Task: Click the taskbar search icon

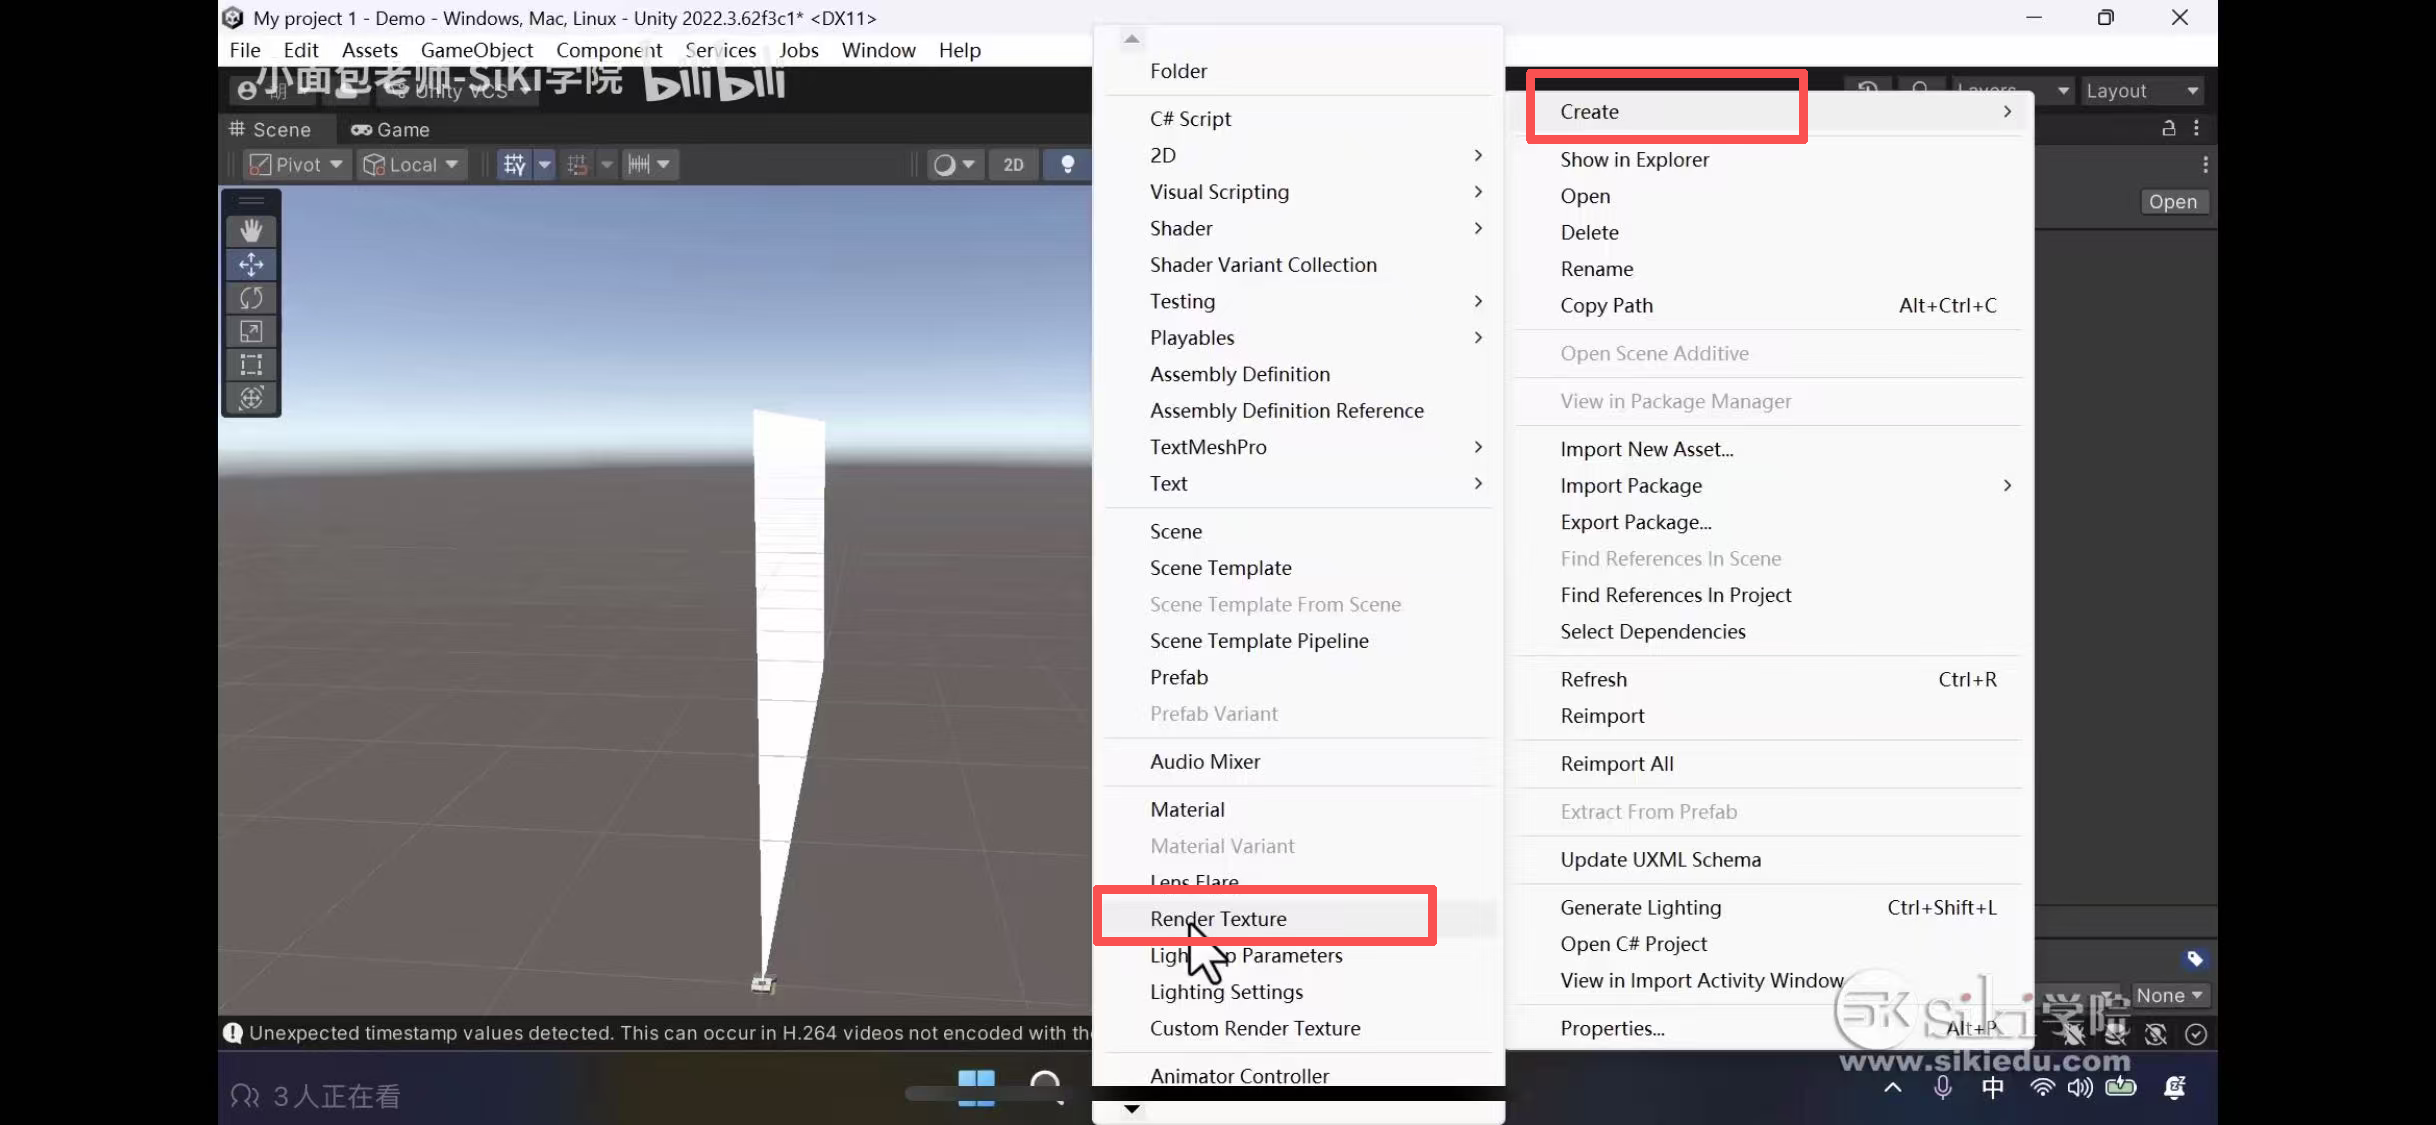Action: coord(1045,1087)
